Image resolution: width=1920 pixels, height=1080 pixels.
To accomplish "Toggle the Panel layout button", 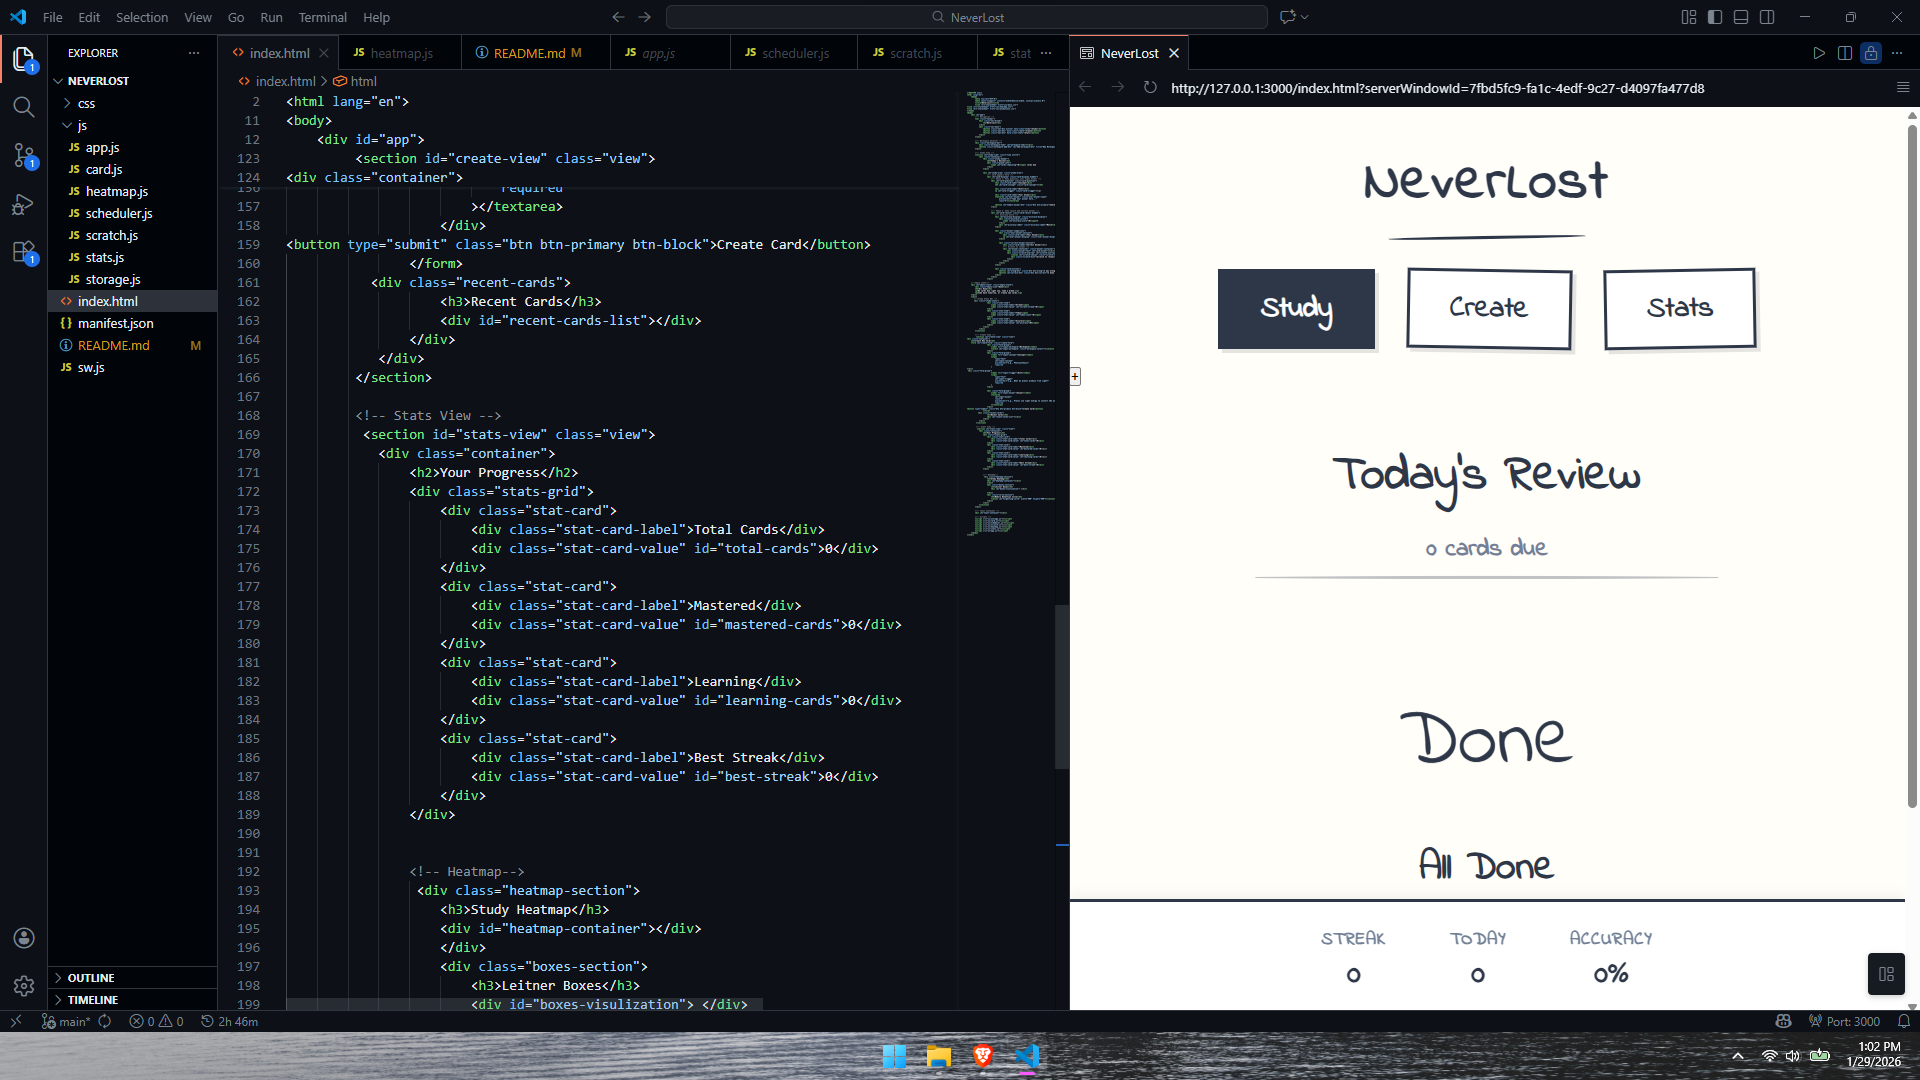I will 1741,17.
